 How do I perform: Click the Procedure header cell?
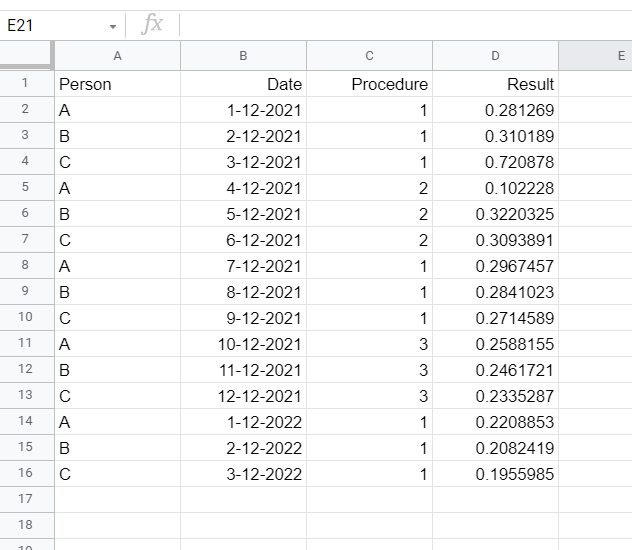pos(369,84)
